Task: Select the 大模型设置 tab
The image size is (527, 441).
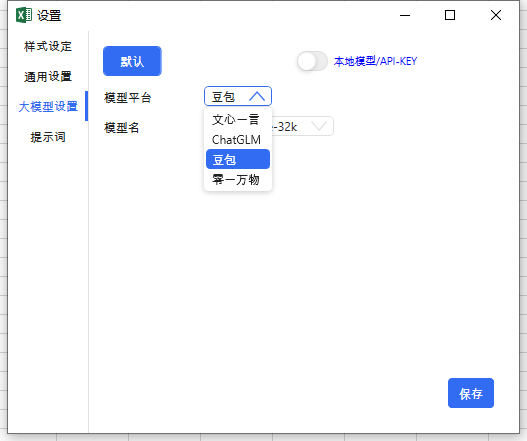Action: coord(48,107)
